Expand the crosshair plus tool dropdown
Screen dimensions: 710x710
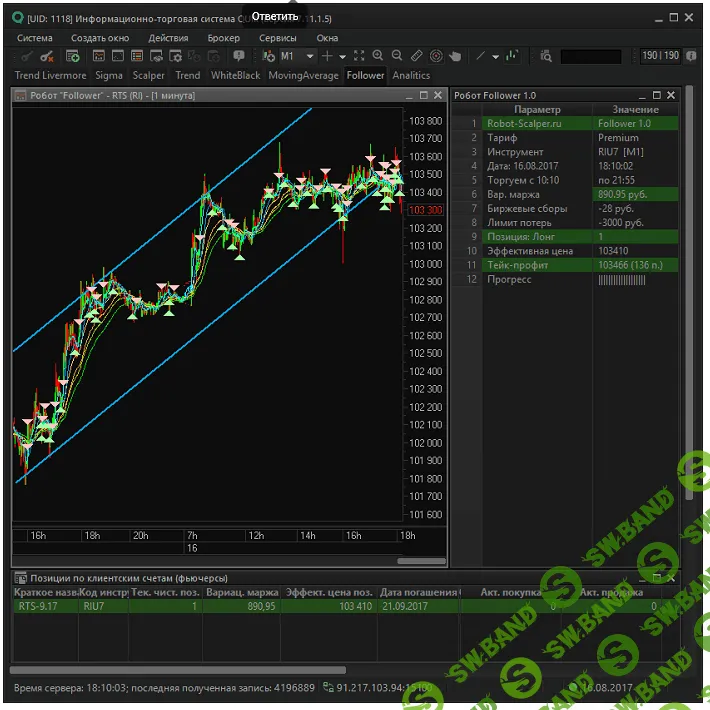pyautogui.click(x=343, y=57)
